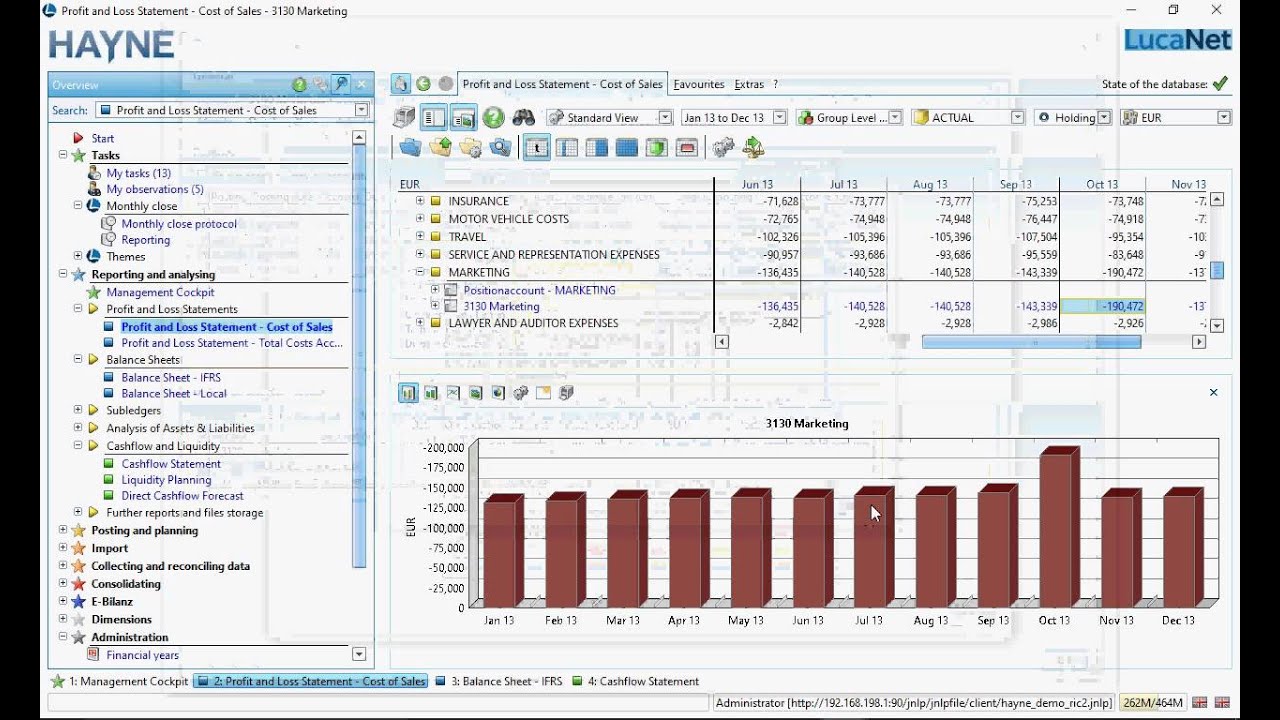The height and width of the screenshot is (720, 1280).
Task: Open settings gears in main toolbar
Action: (723, 148)
